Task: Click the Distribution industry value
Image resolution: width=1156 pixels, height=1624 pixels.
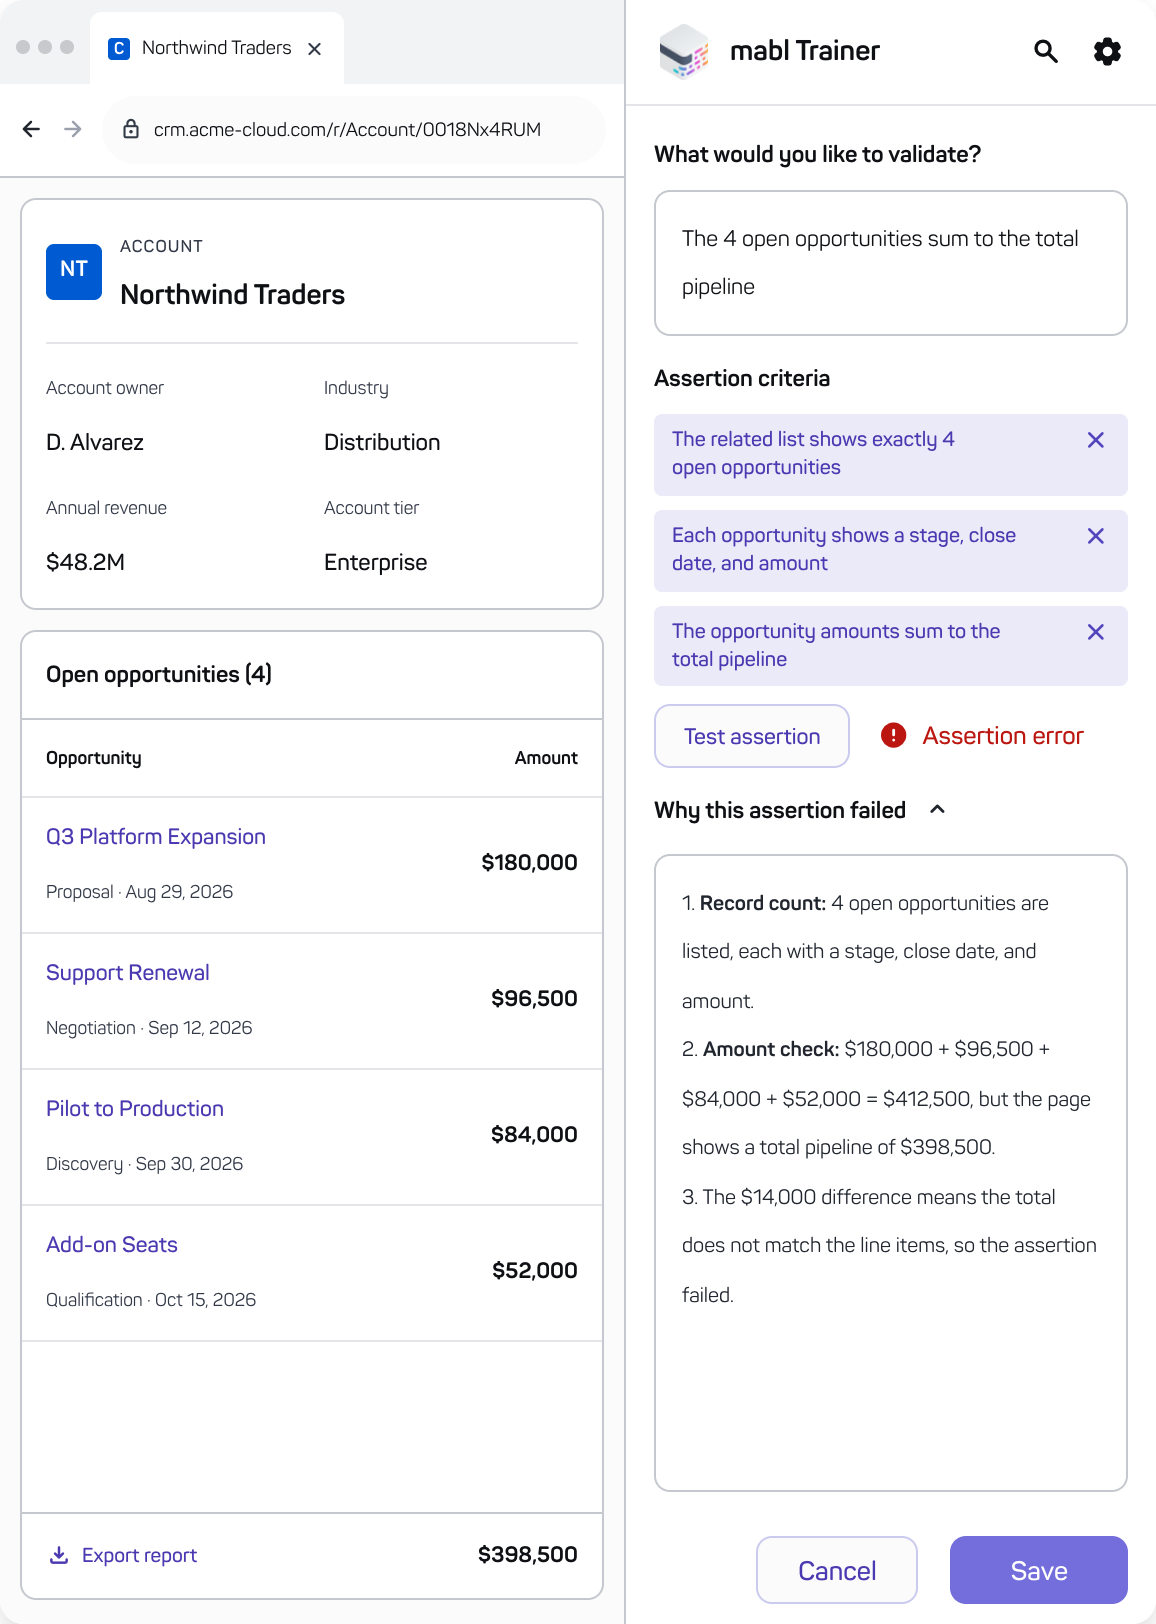Action: tap(382, 442)
